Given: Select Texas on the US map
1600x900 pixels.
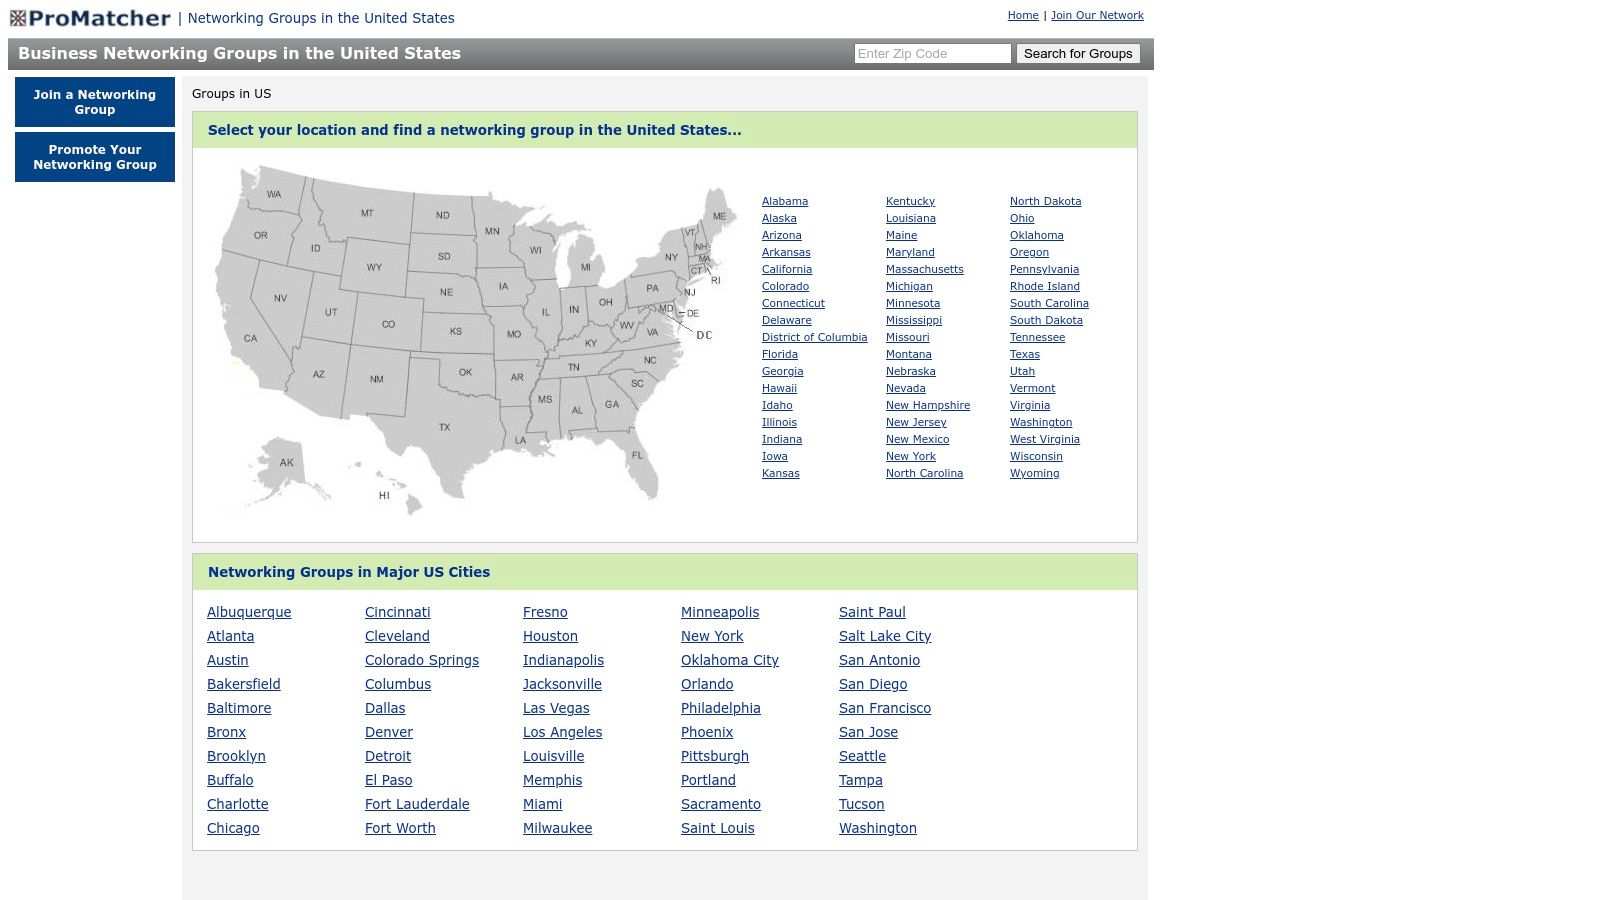Looking at the screenshot, I should click(444, 427).
